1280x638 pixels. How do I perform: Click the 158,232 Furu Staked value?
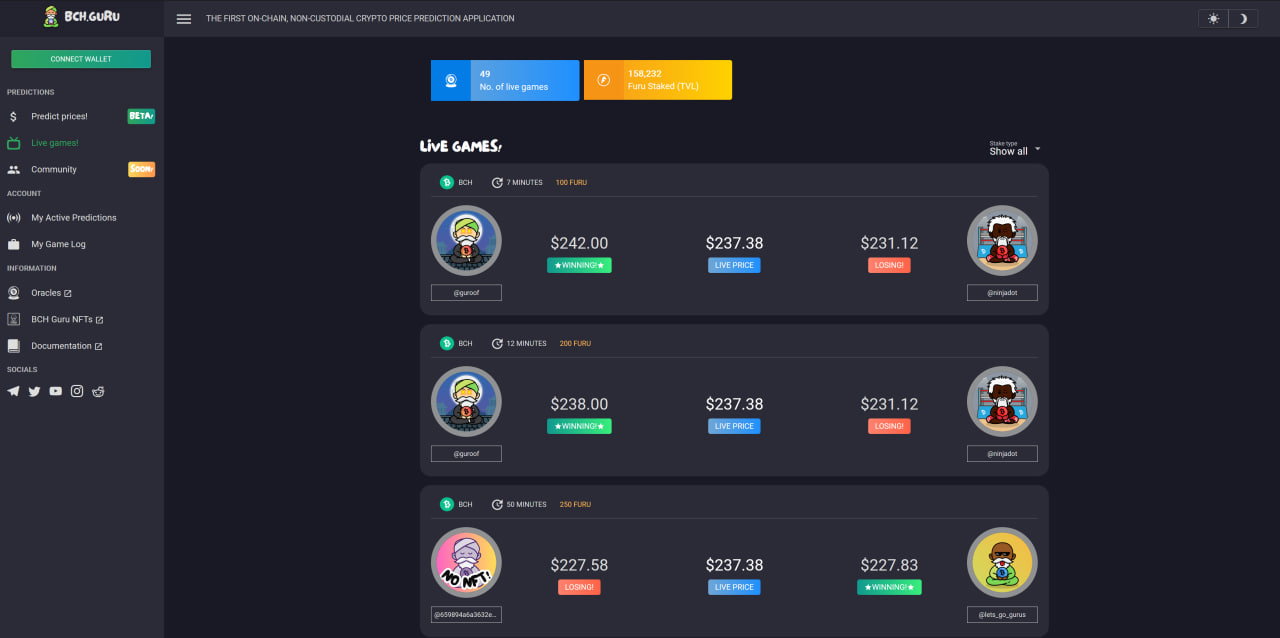645,74
